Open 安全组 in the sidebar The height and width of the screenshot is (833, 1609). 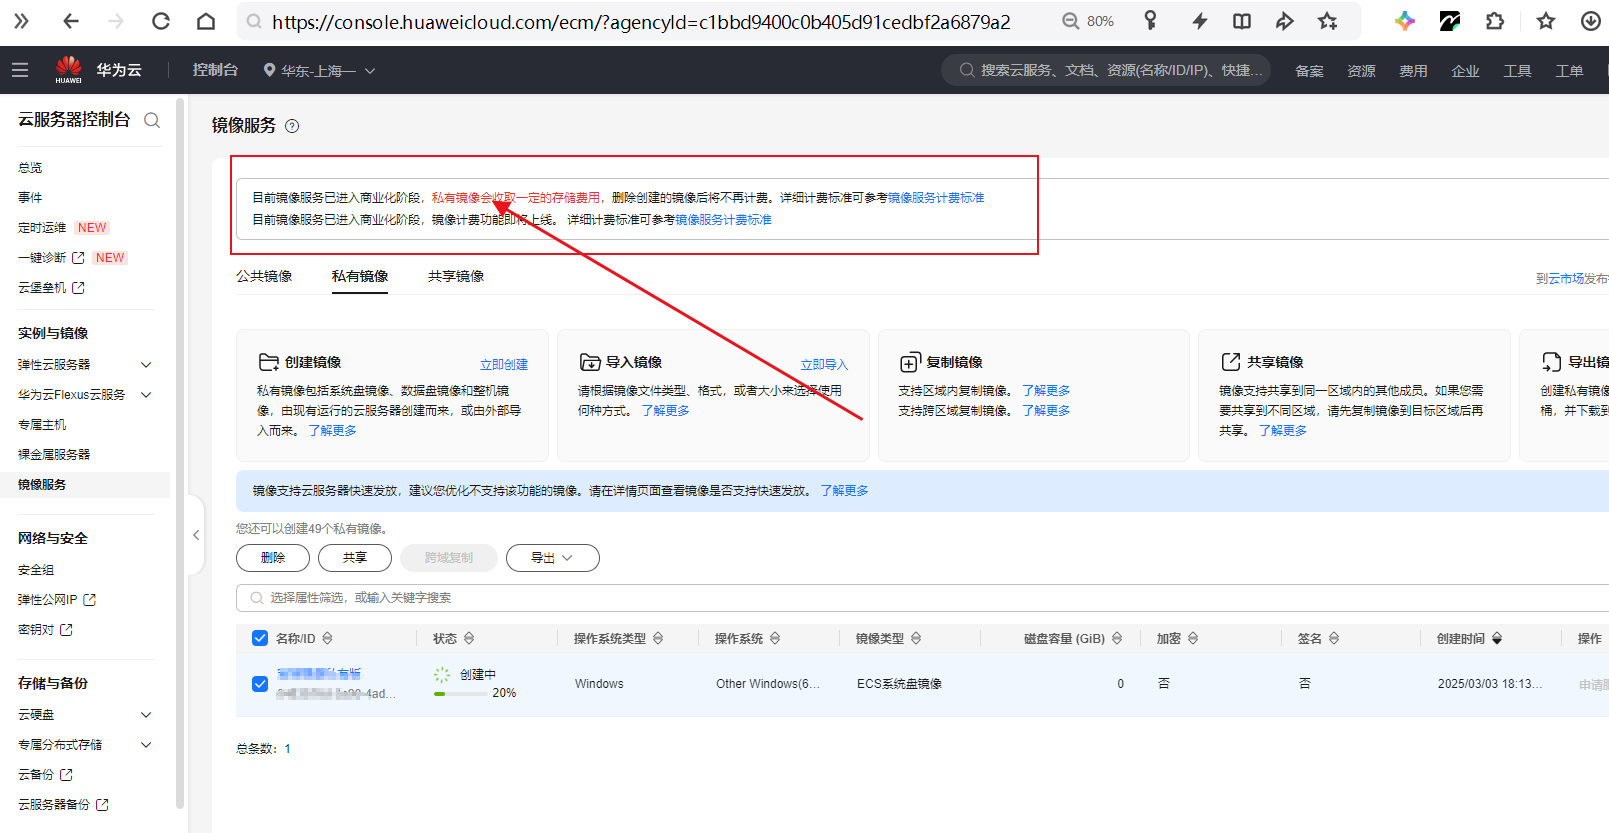[x=36, y=570]
